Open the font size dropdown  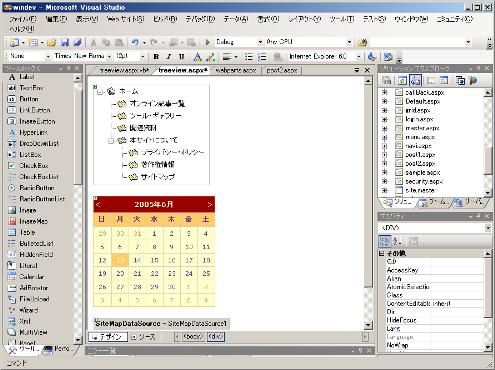pos(143,57)
